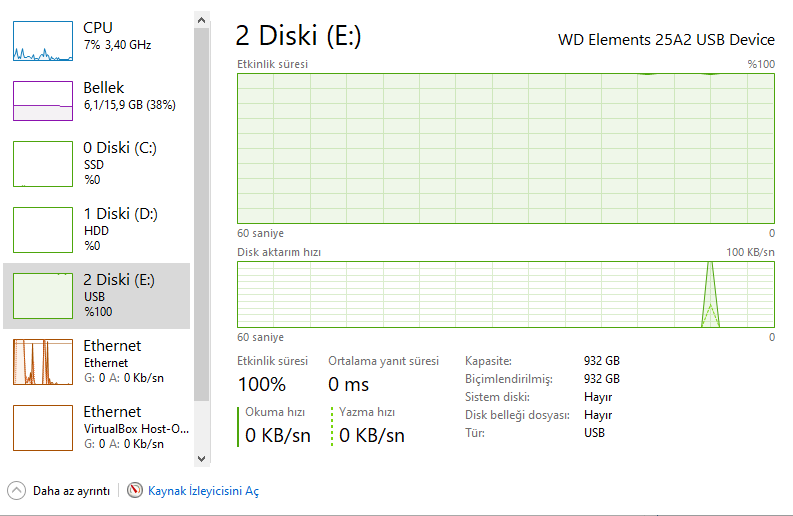Click the "WD Elements 25A2 USB Device" label

click(666, 40)
